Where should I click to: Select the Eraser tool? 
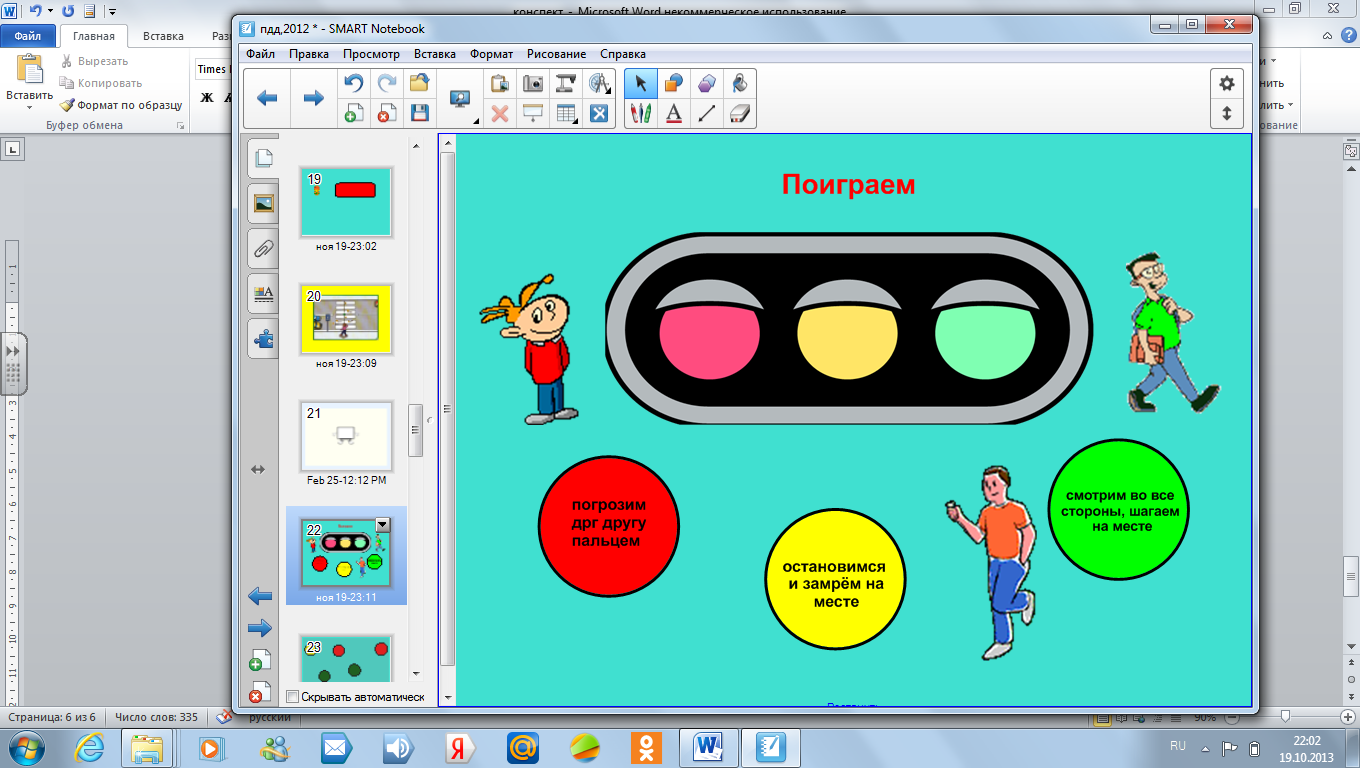pos(740,113)
